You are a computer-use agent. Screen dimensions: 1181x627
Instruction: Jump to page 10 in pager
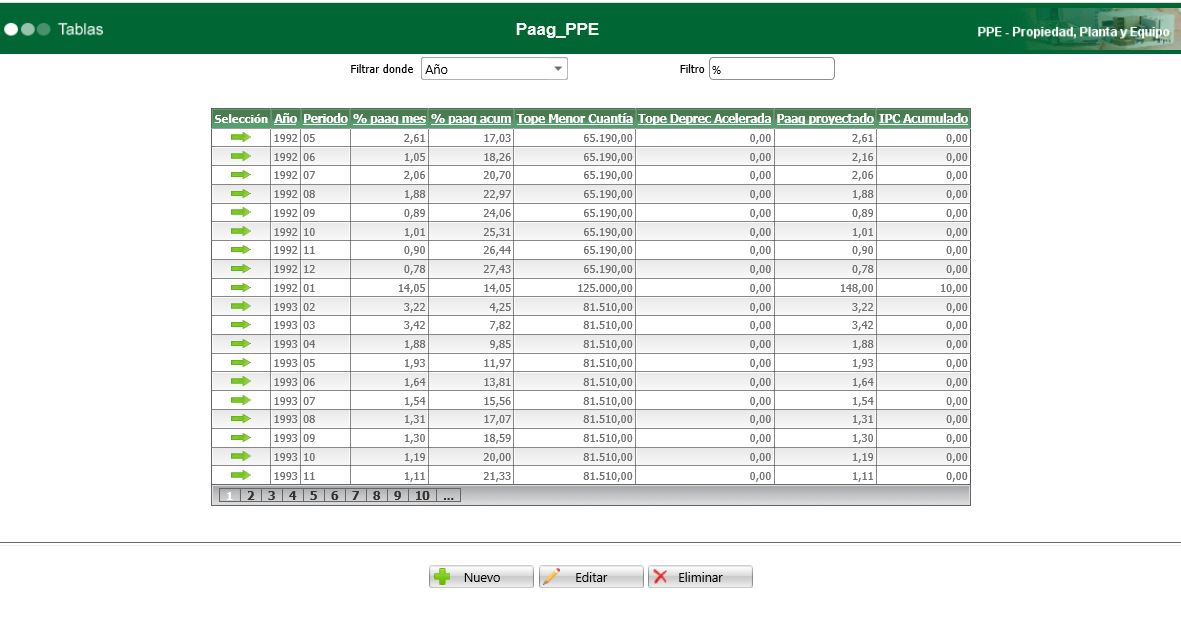tap(421, 496)
